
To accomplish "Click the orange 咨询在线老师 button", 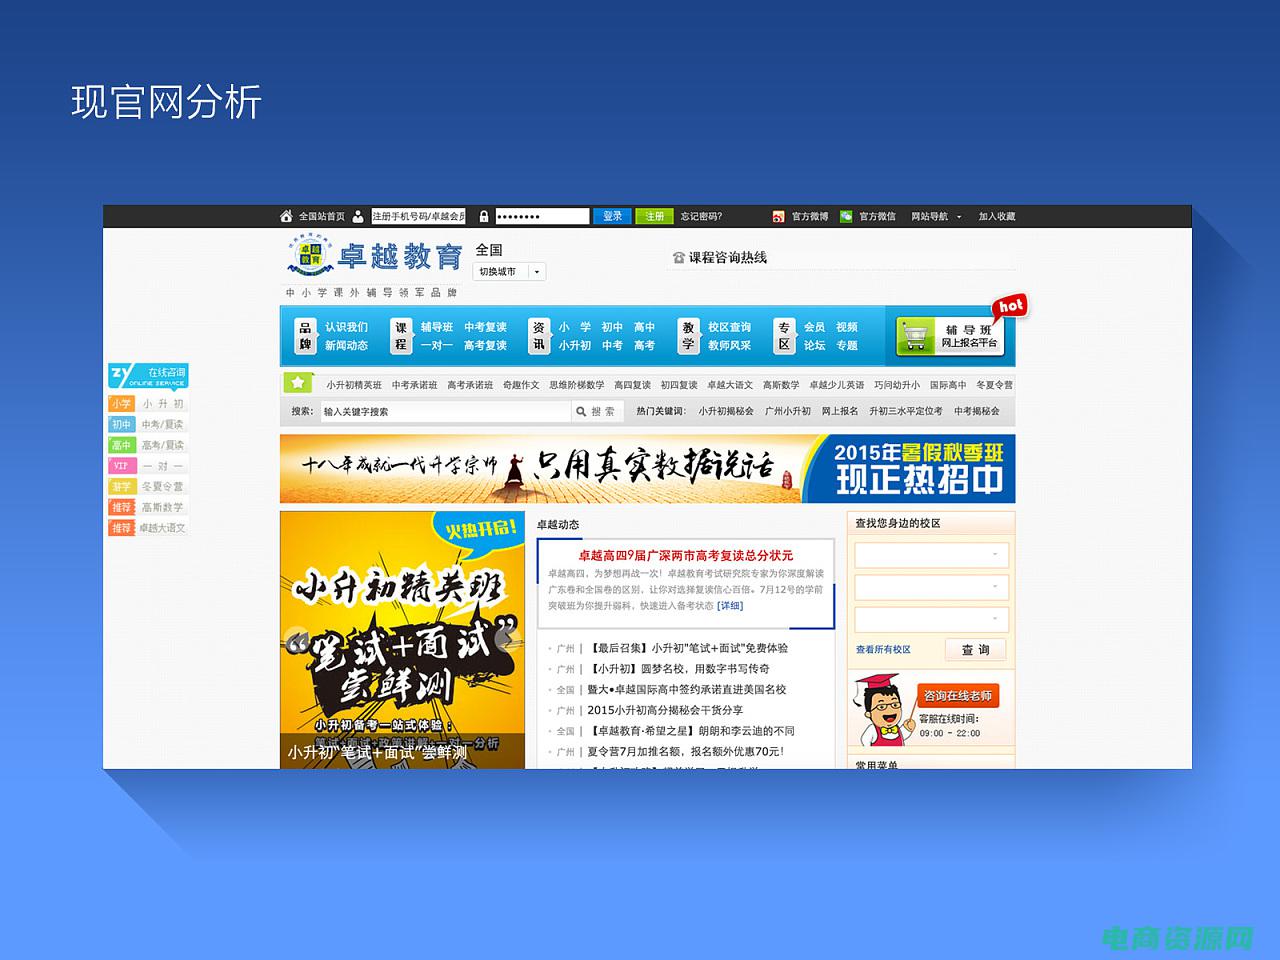I will (957, 695).
